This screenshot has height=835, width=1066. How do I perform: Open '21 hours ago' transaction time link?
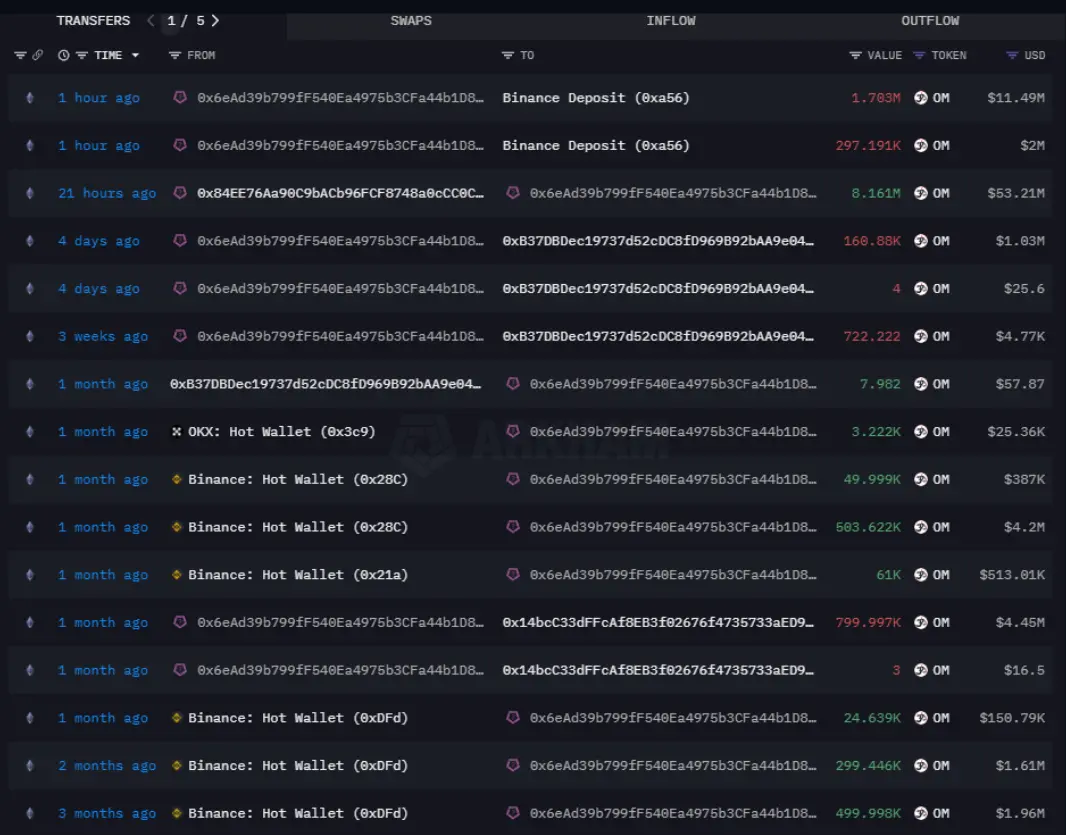(107, 193)
